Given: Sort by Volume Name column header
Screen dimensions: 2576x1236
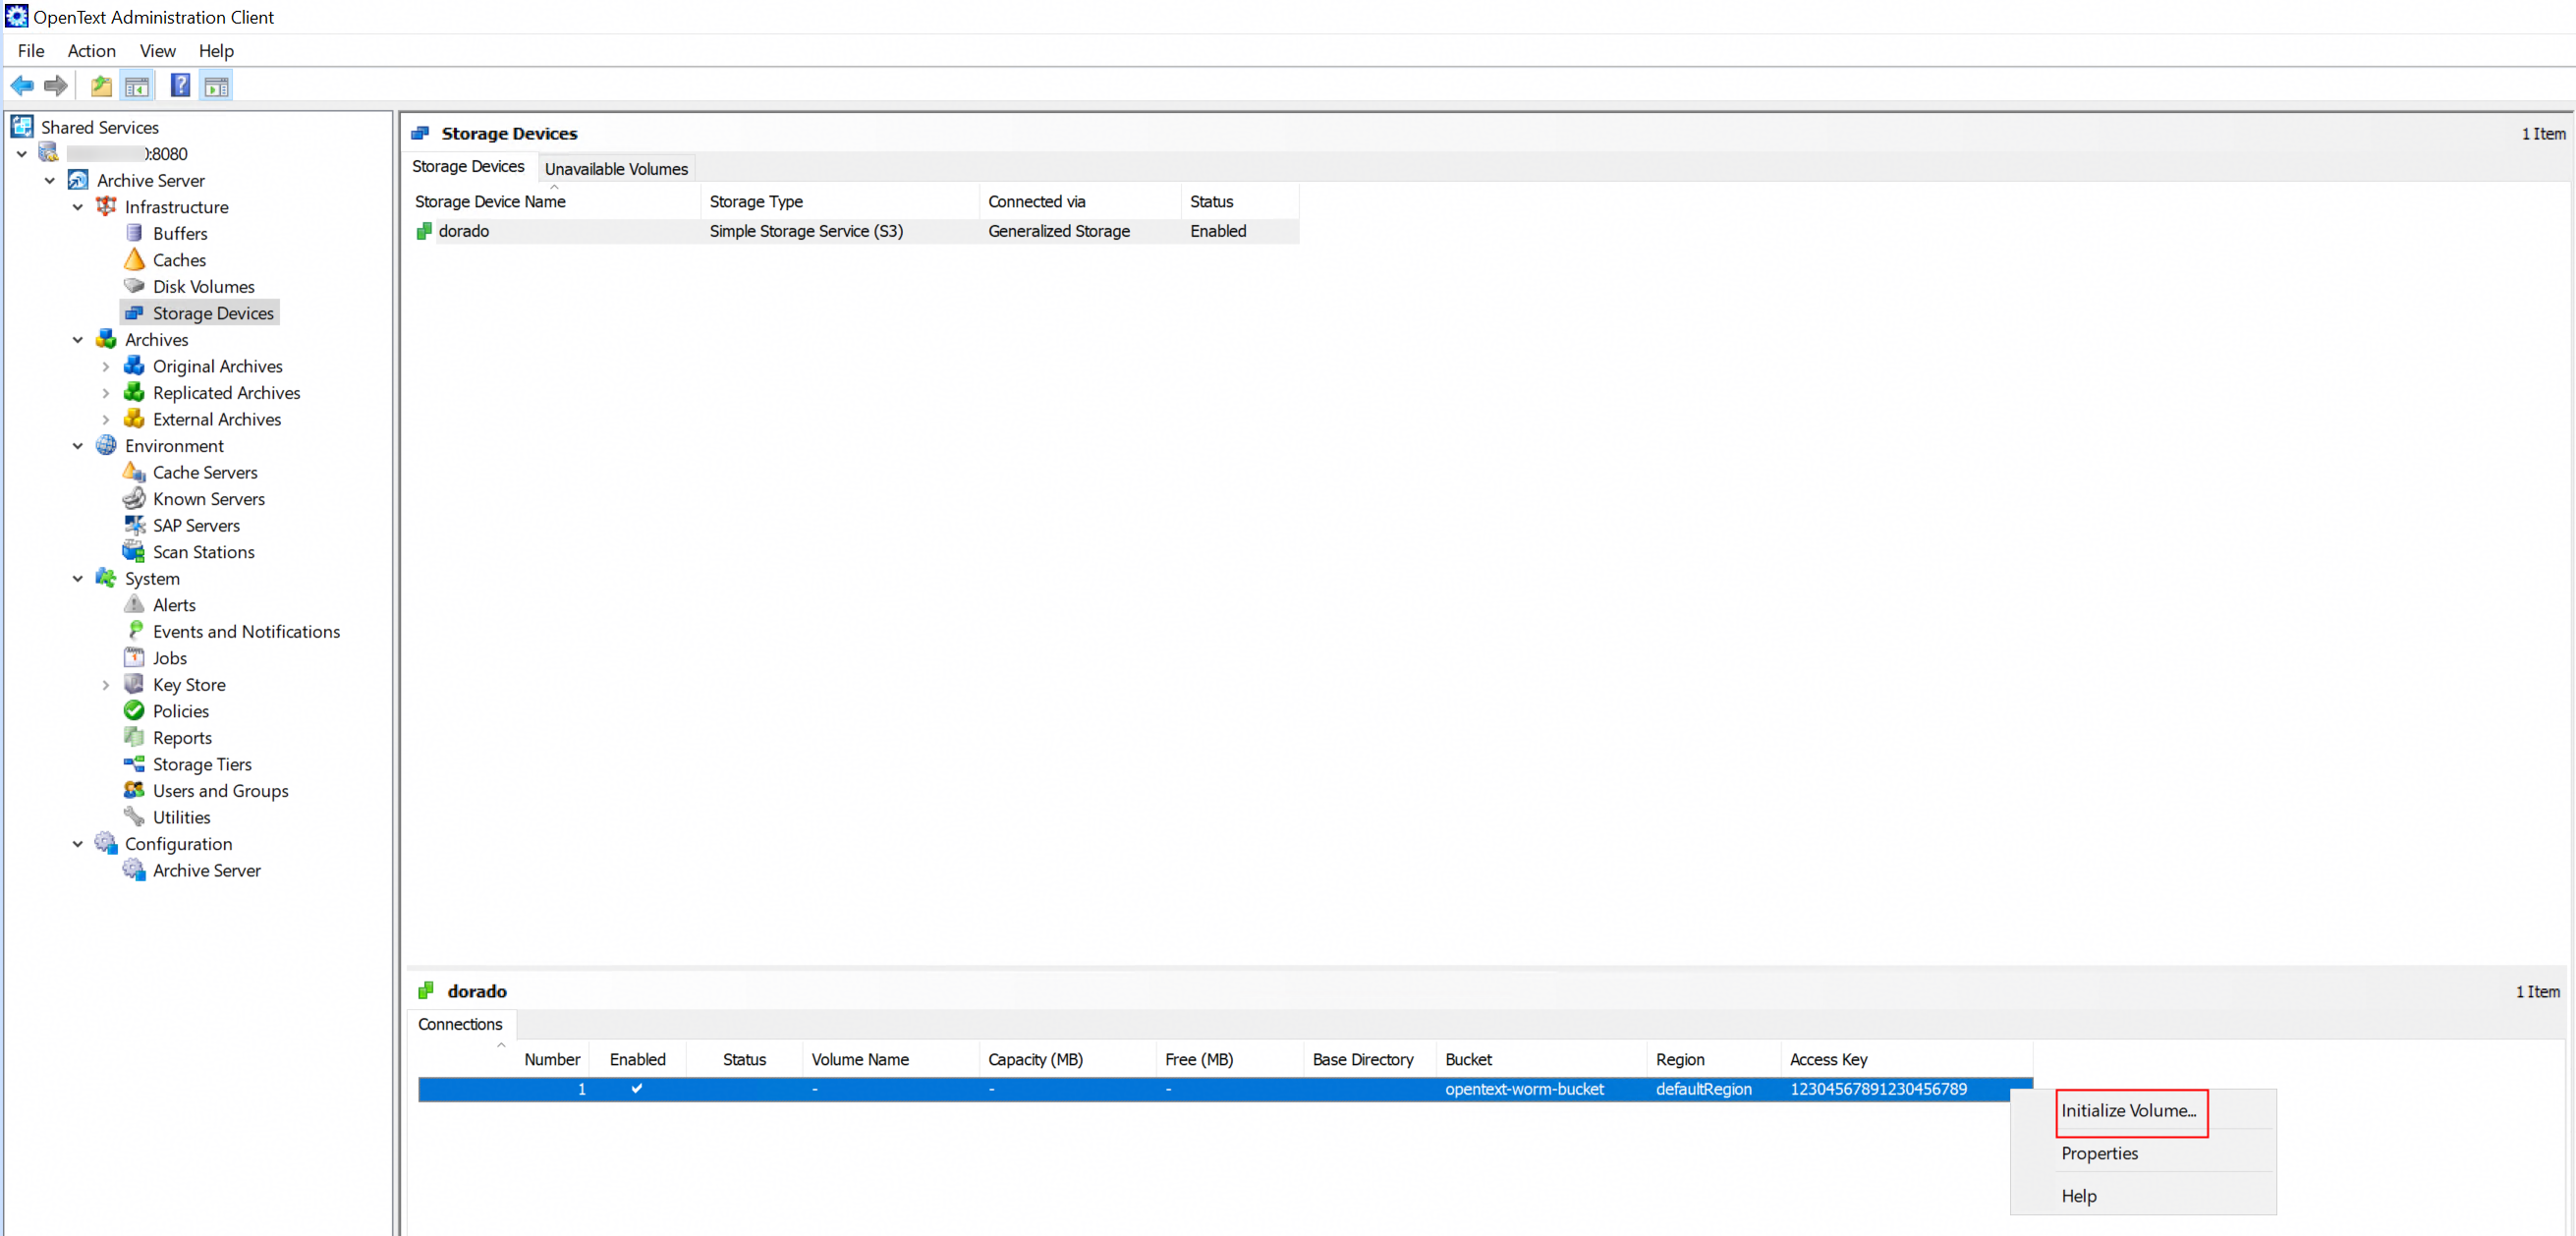Looking at the screenshot, I should coord(891,1059).
